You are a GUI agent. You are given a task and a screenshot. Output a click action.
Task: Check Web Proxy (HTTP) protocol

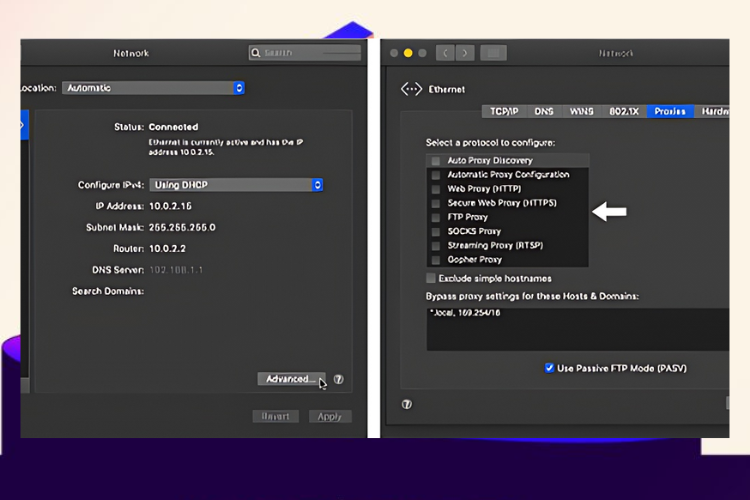[x=436, y=189]
